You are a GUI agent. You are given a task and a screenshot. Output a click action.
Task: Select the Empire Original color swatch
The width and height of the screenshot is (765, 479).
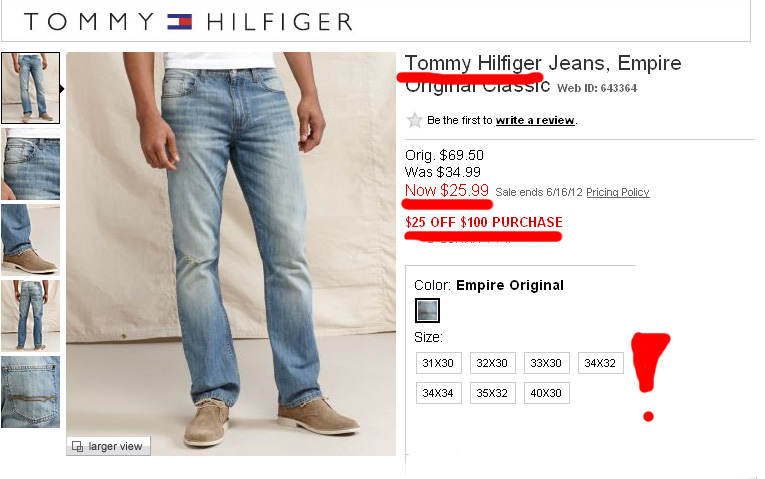point(427,310)
